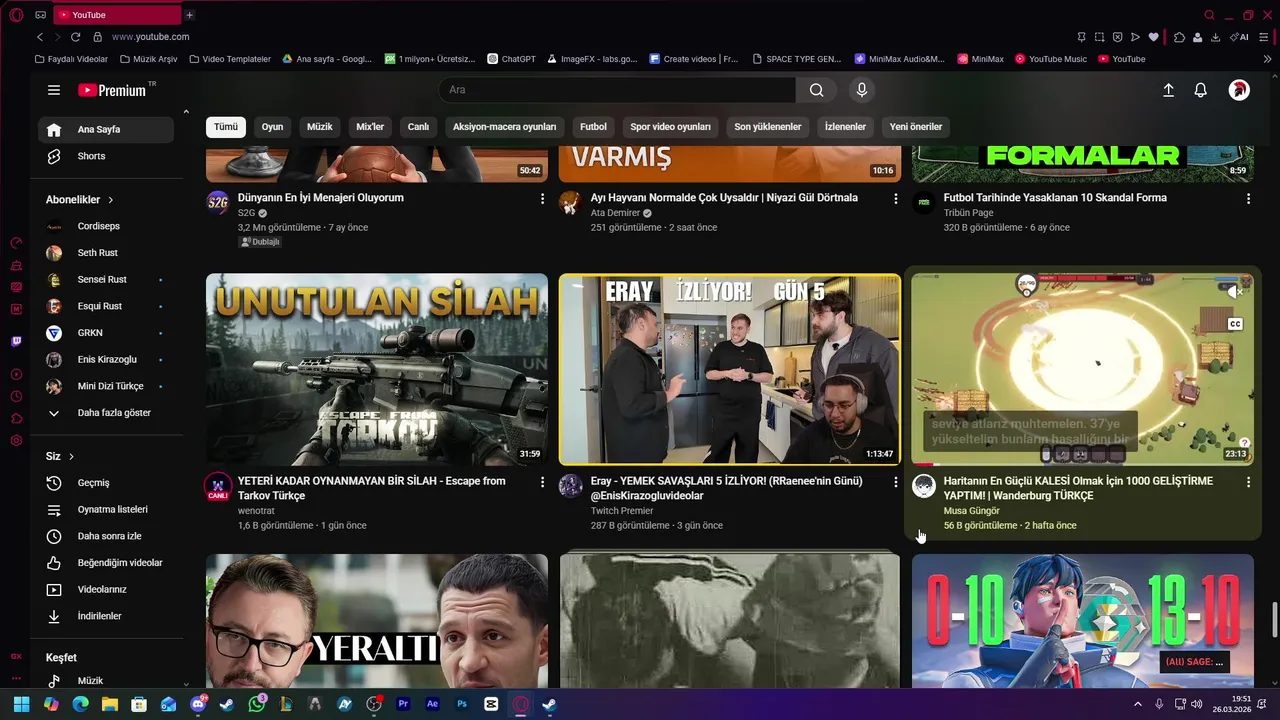Image resolution: width=1280 pixels, height=720 pixels.
Task: Open a new browser tab
Action: (189, 15)
